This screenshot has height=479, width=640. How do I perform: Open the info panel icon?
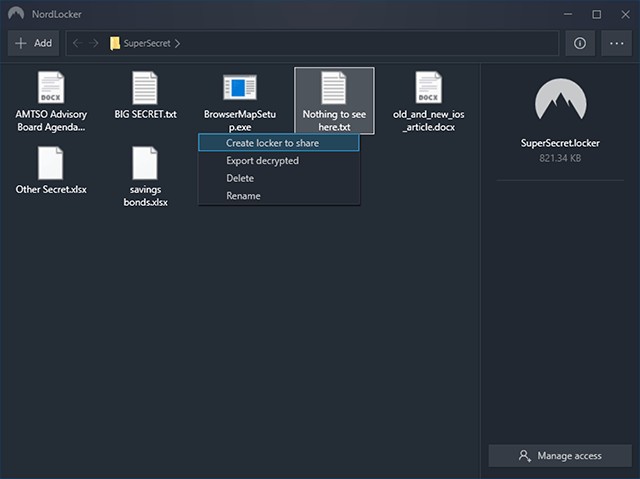(579, 43)
